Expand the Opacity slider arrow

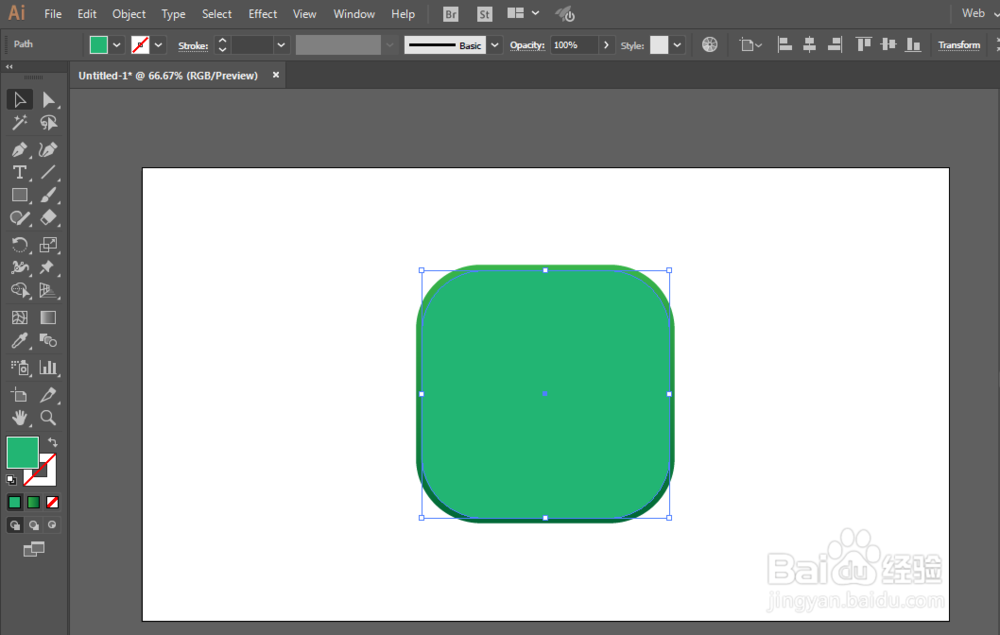[606, 45]
